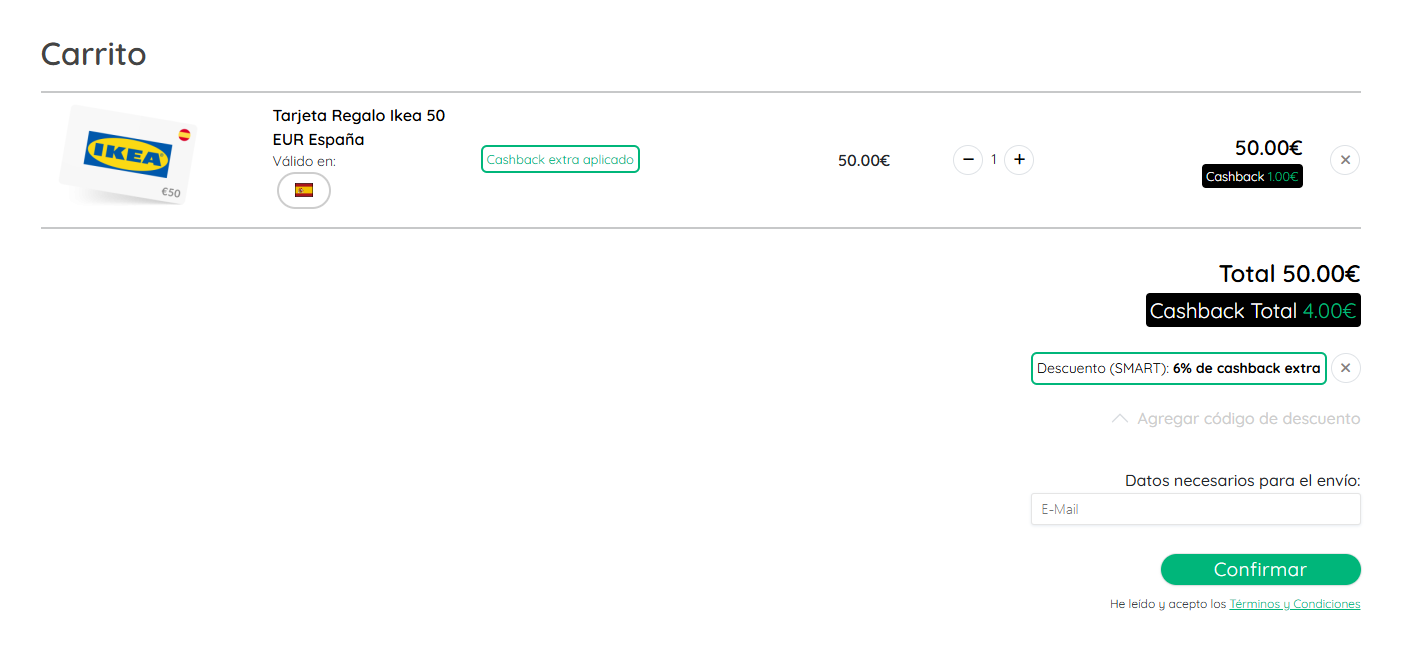Click the Válido en: label

point(304,161)
